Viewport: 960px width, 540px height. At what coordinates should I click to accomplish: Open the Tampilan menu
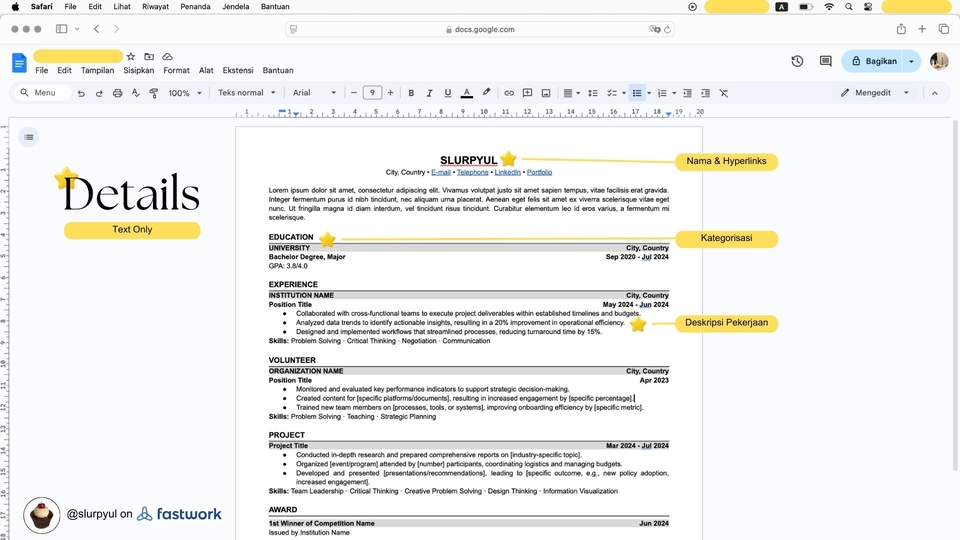(97, 70)
